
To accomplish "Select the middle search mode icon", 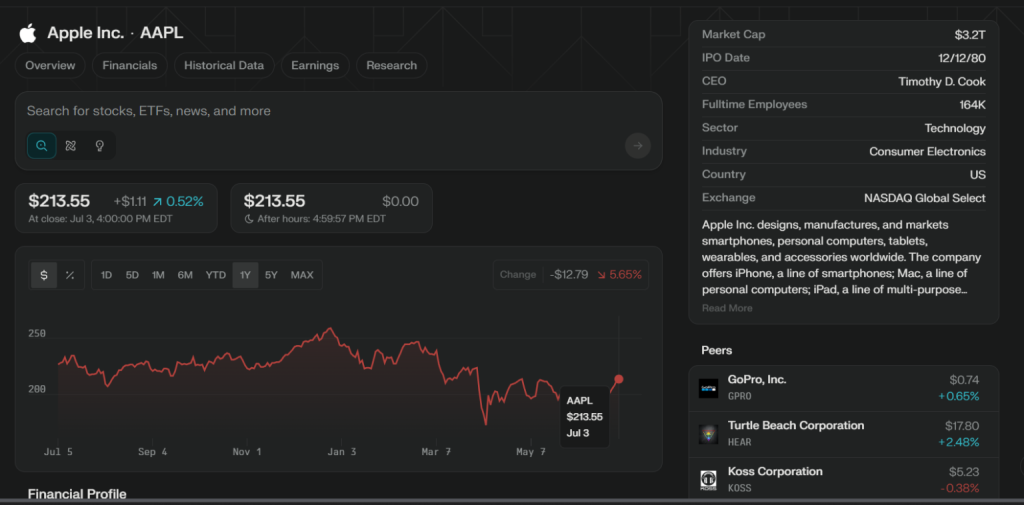I will point(71,146).
